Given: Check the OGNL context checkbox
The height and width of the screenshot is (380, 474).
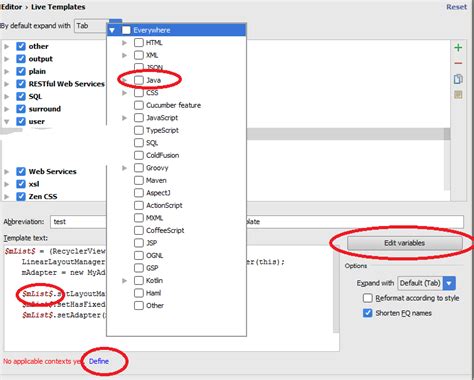Looking at the screenshot, I should tap(139, 255).
